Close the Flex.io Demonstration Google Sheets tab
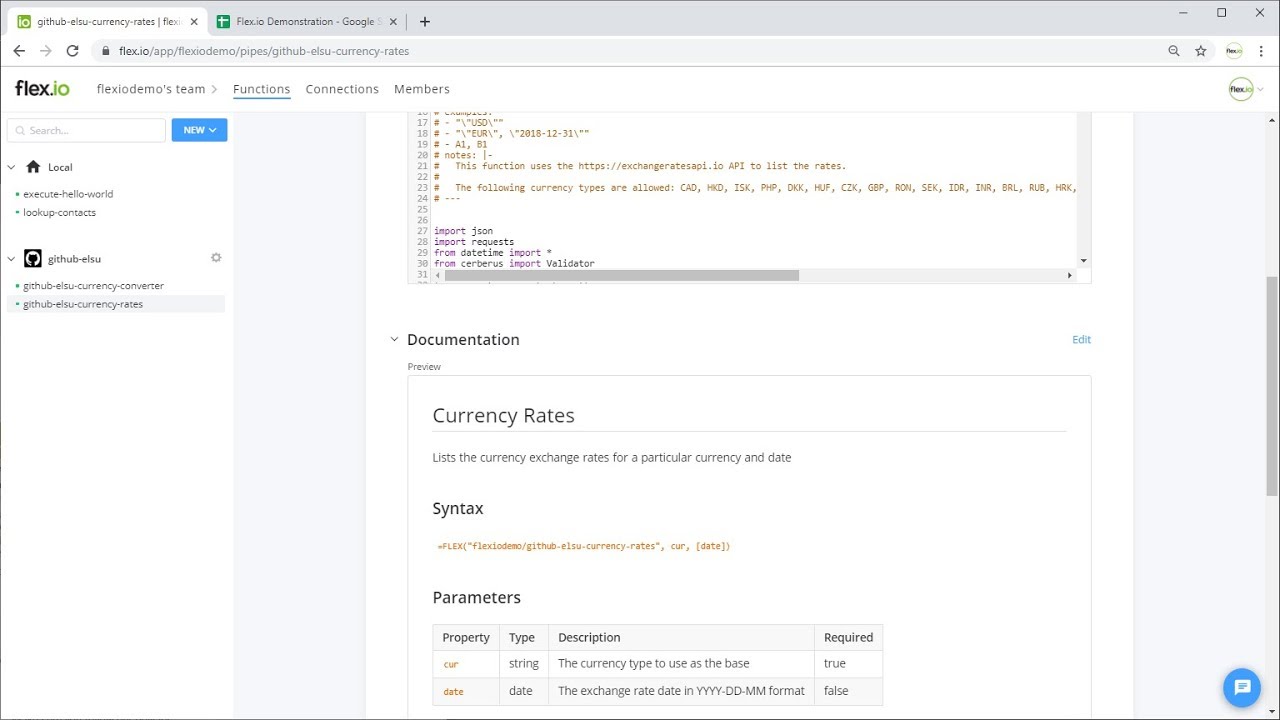 (x=393, y=21)
